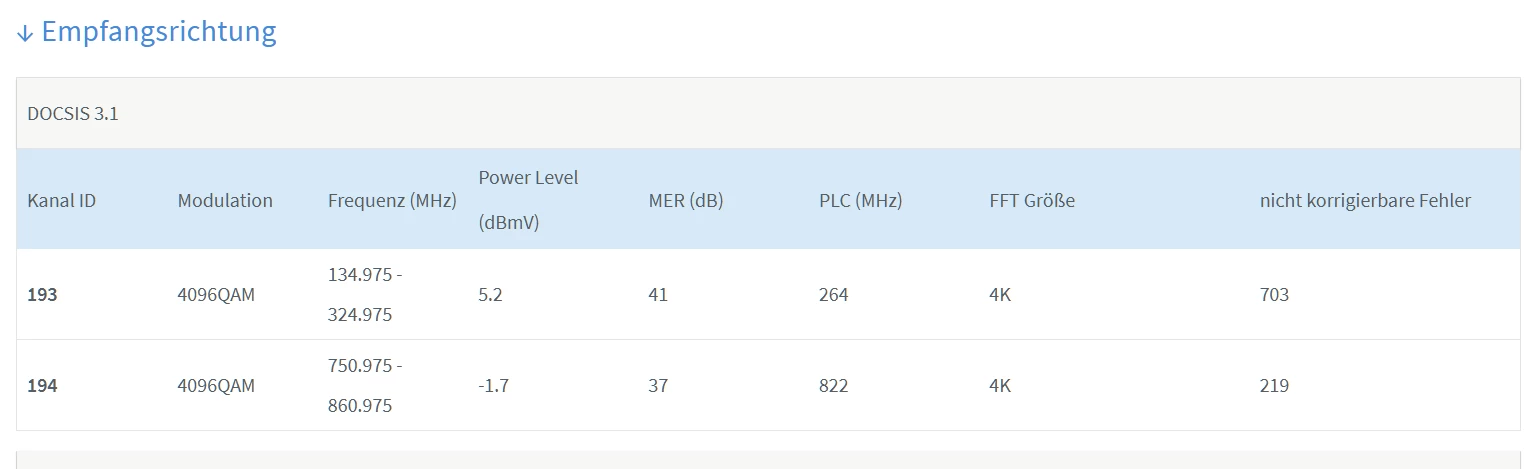Click the DOCSIS 3.1 table title
Viewport: 1532px width, 469px height.
pos(73,113)
